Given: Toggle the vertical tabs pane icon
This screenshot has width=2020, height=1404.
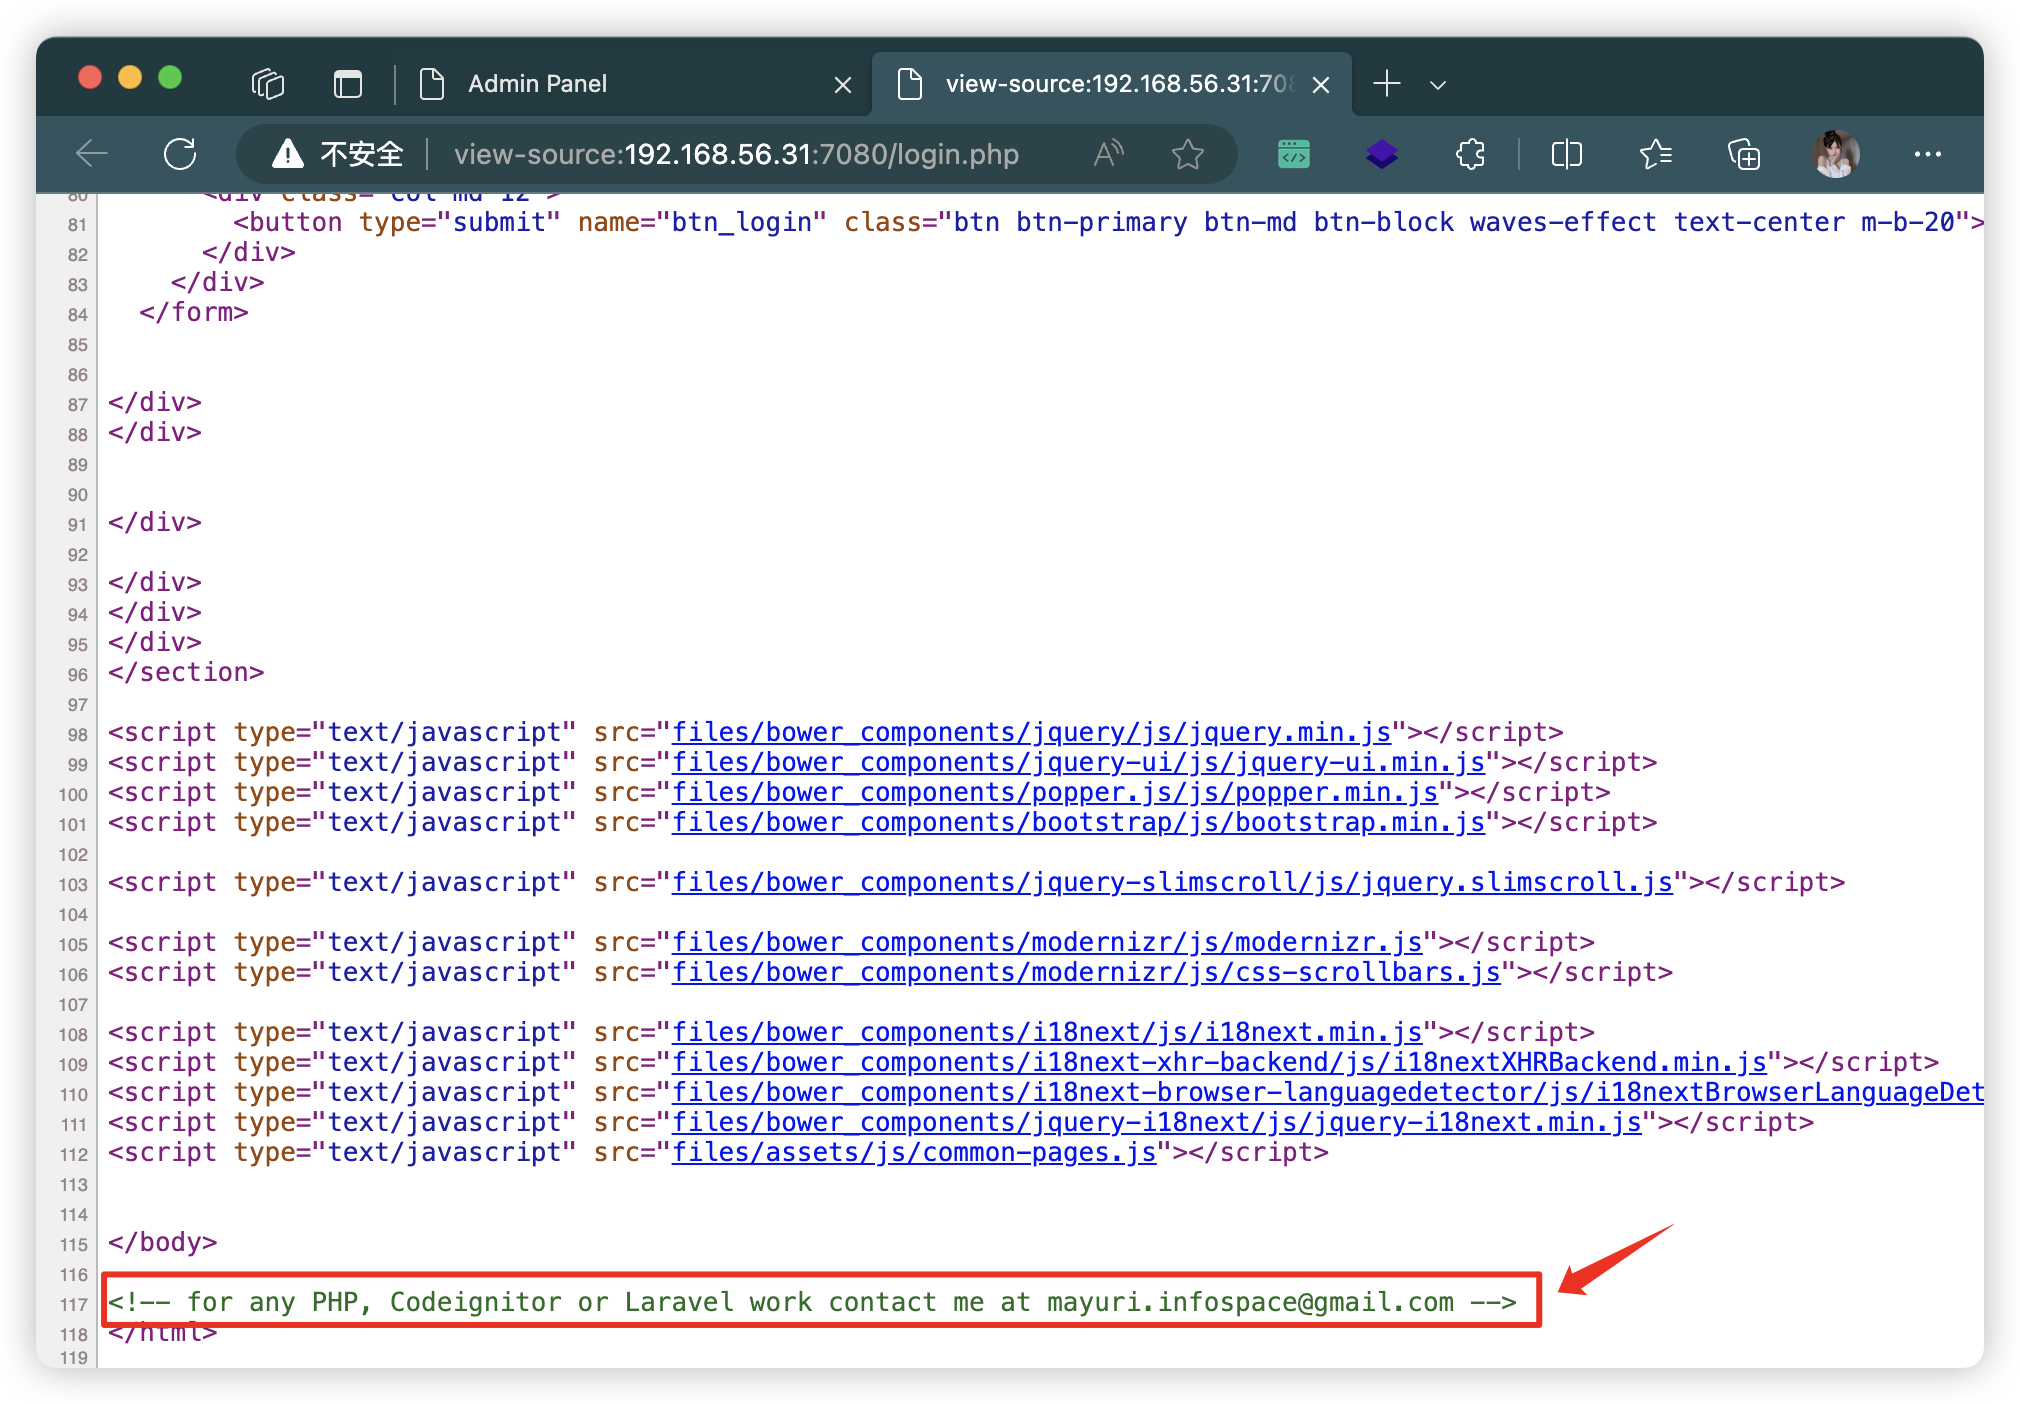Looking at the screenshot, I should click(347, 84).
